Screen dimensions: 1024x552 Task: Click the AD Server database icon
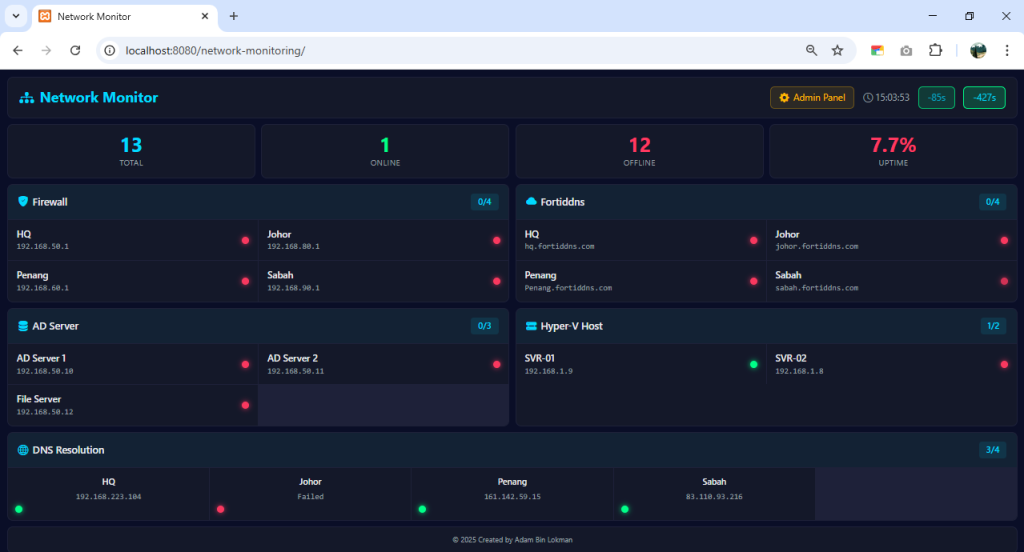coord(23,326)
